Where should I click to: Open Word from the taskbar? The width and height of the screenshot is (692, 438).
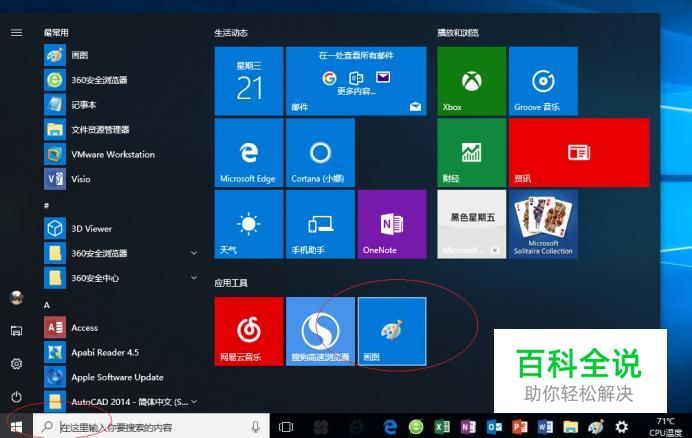click(x=545, y=427)
